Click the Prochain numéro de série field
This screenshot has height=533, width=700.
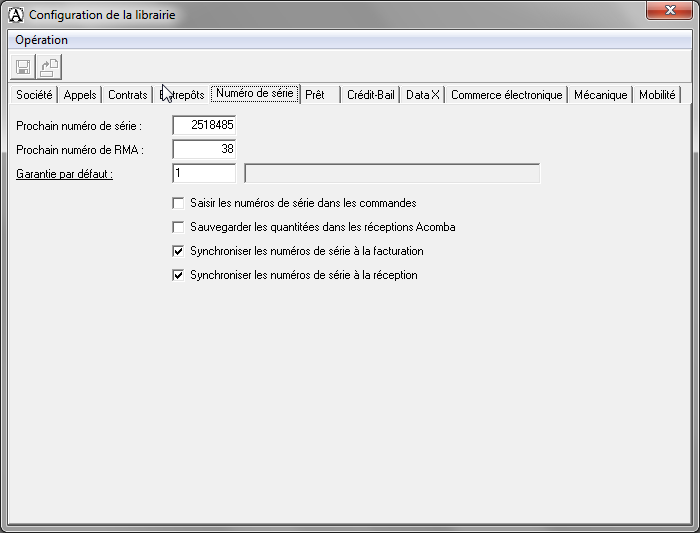click(204, 126)
